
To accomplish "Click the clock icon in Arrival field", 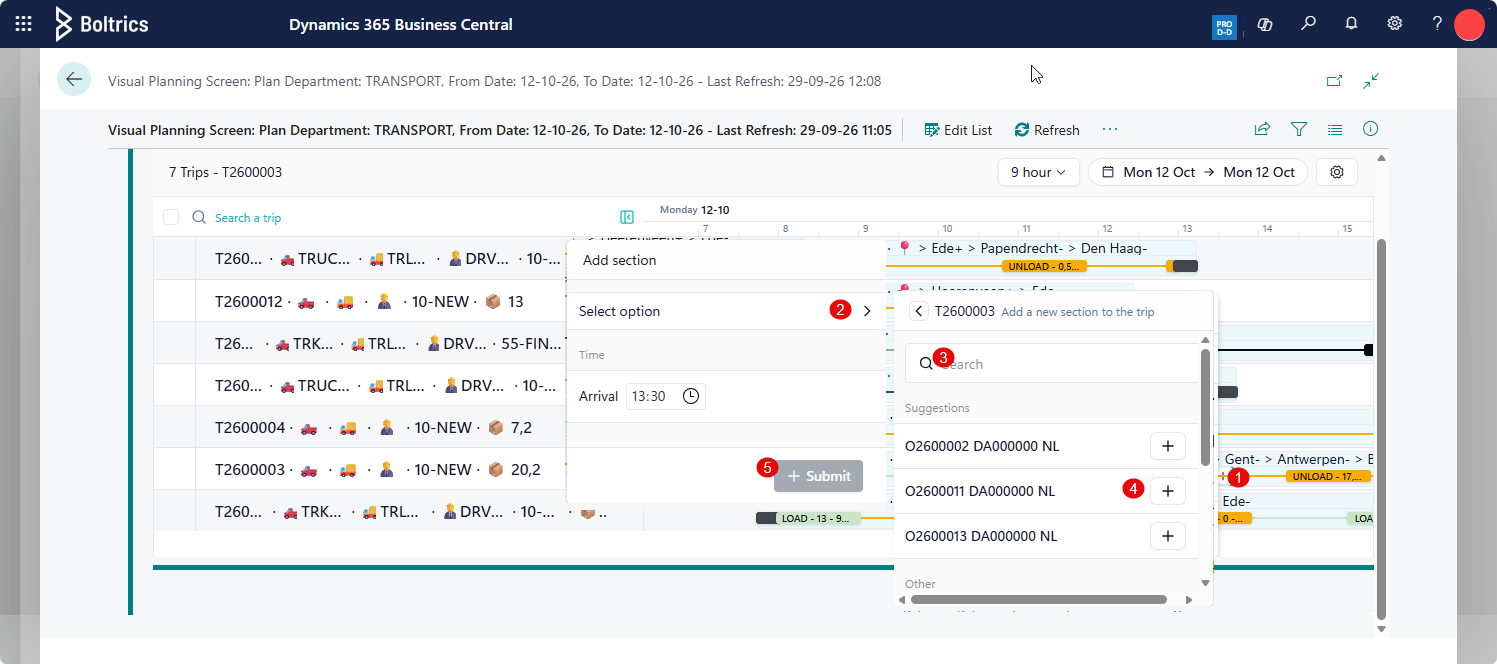I will pyautogui.click(x=691, y=396).
